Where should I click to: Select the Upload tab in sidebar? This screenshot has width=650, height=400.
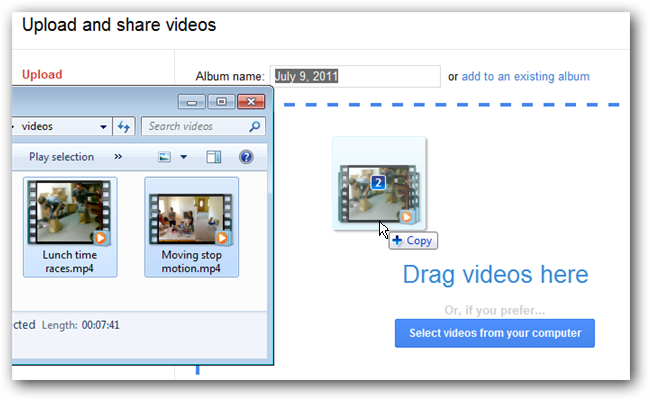pyautogui.click(x=42, y=75)
